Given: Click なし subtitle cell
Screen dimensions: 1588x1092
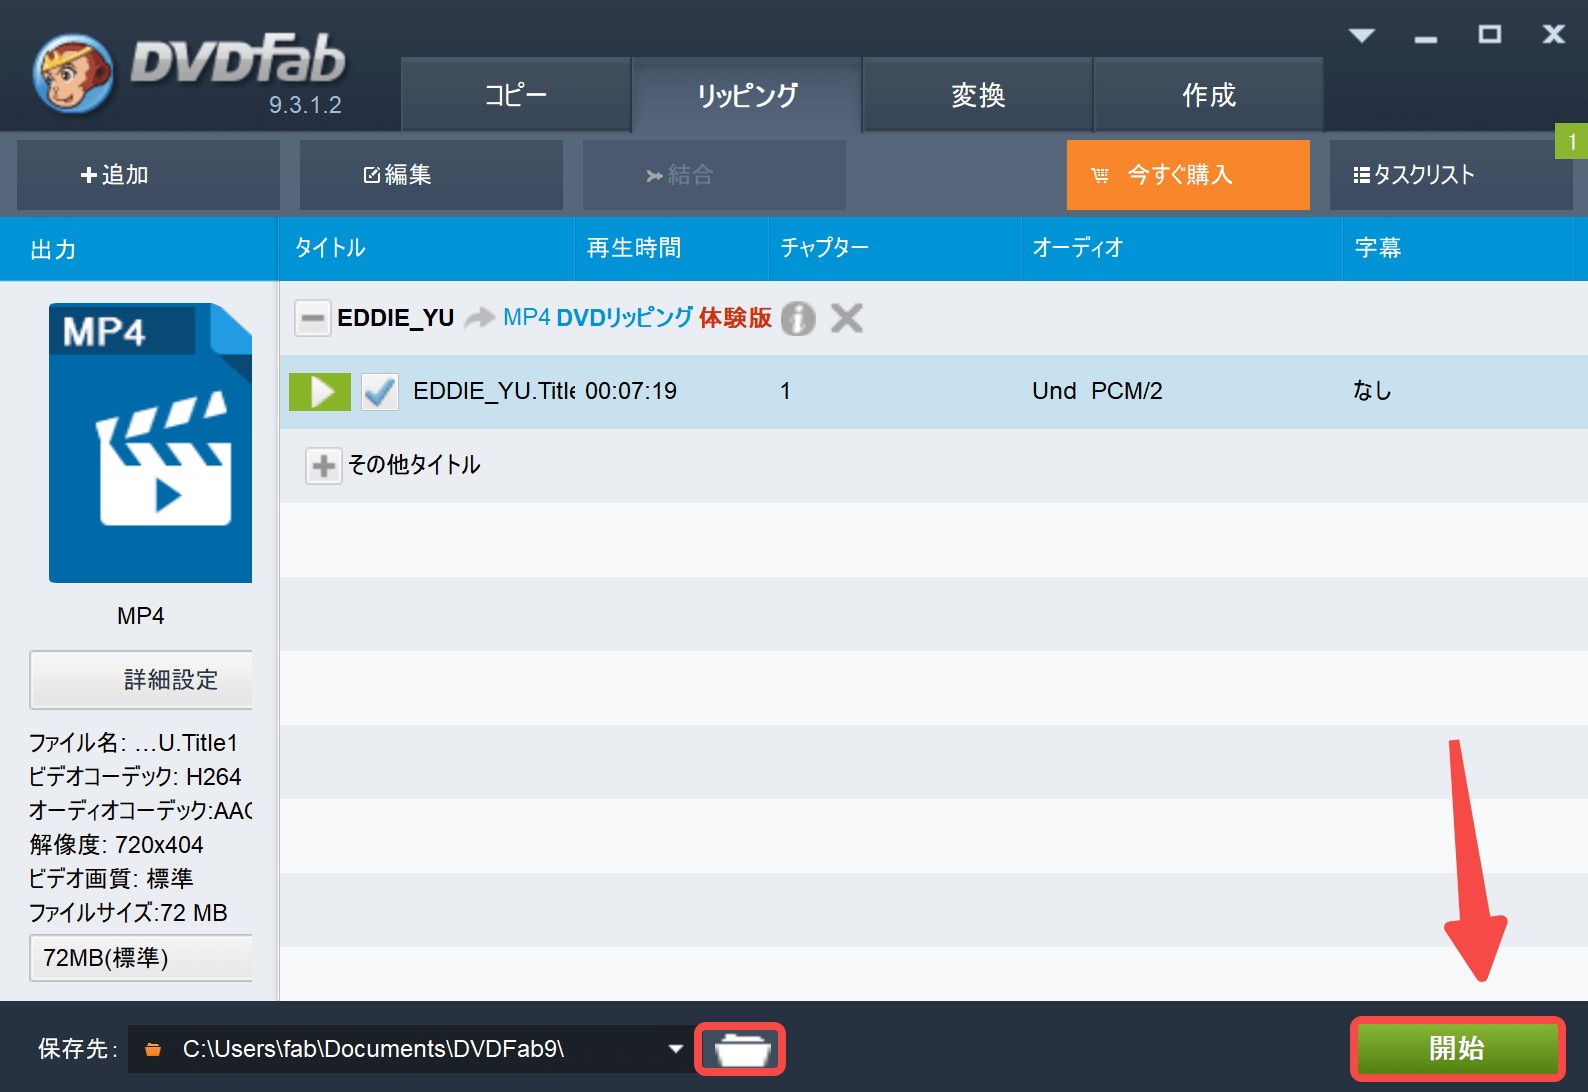Looking at the screenshot, I should [x=1372, y=391].
